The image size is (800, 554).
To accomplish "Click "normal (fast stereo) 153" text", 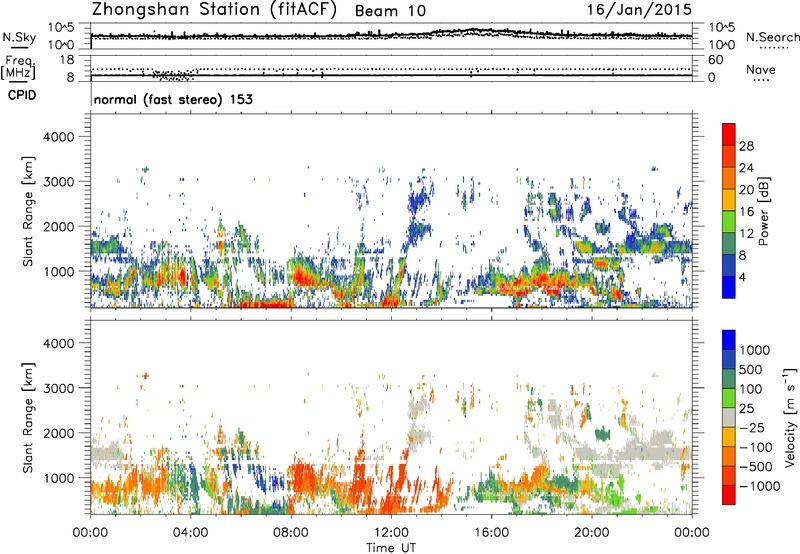I will (173, 99).
